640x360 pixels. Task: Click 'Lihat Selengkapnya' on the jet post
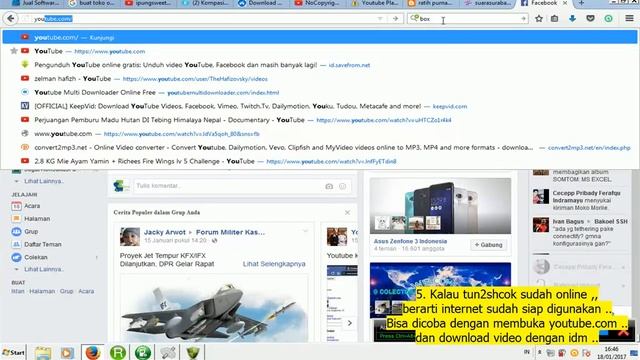click(274, 264)
